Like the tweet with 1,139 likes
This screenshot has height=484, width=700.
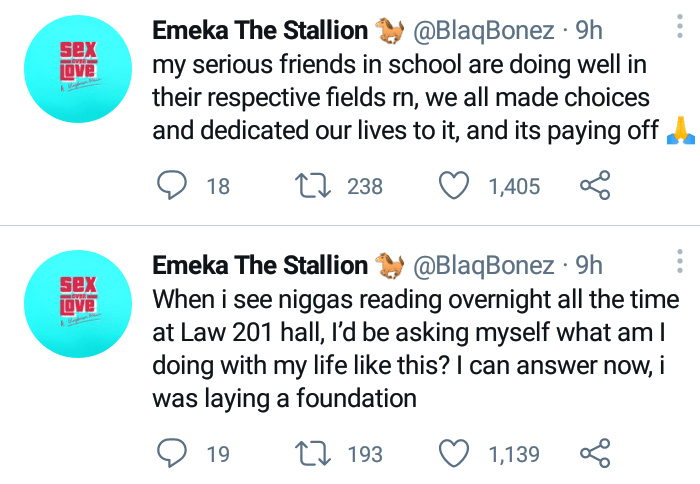tap(454, 453)
